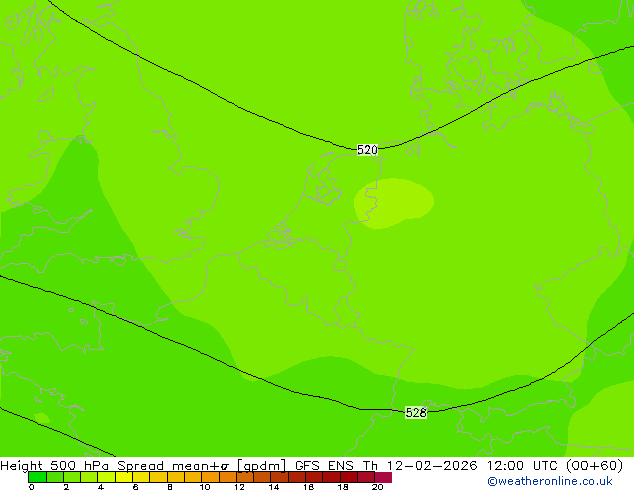Click the 'Th 12-02-2026' date text
Viewport: 634px width, 490px height.
420,465
